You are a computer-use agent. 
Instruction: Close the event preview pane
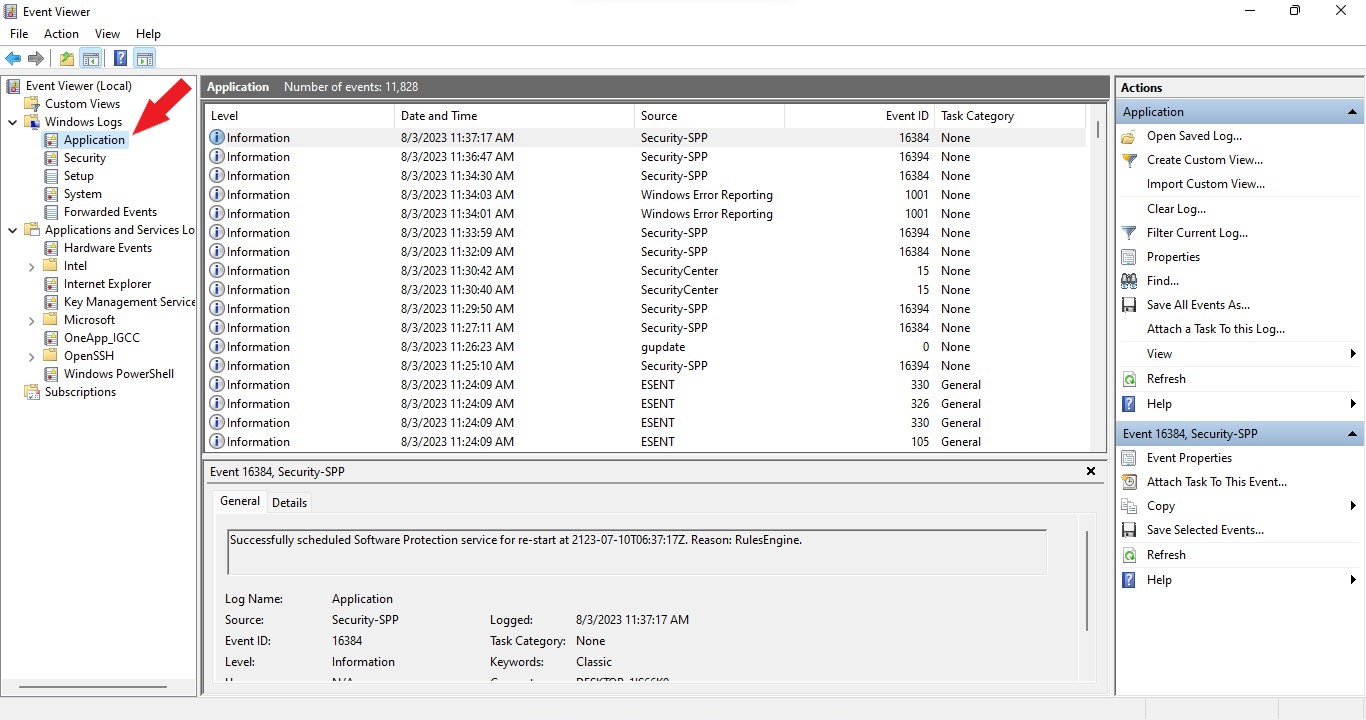[x=1091, y=471]
